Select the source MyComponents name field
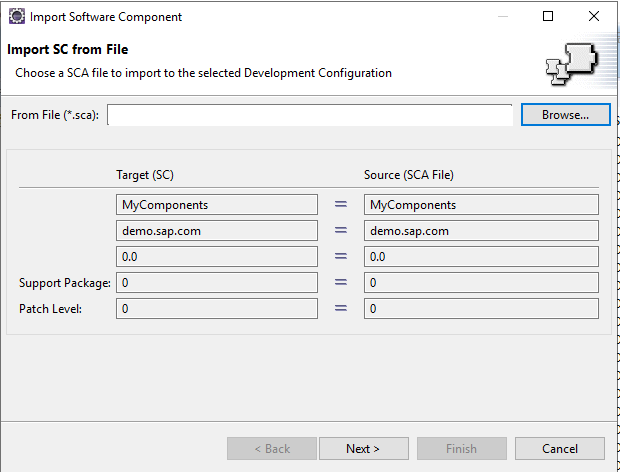The width and height of the screenshot is (620, 472). coord(481,204)
